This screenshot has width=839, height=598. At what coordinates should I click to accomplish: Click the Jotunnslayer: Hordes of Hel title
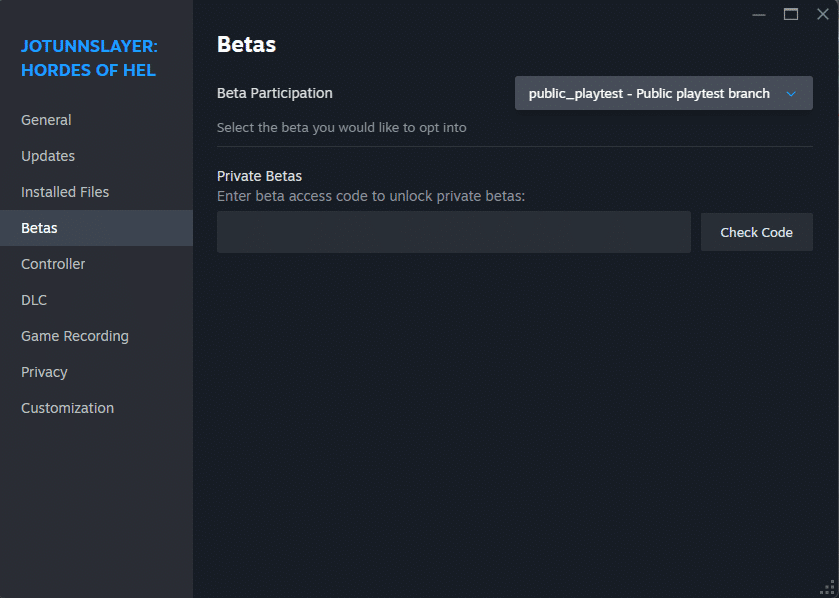[x=89, y=58]
